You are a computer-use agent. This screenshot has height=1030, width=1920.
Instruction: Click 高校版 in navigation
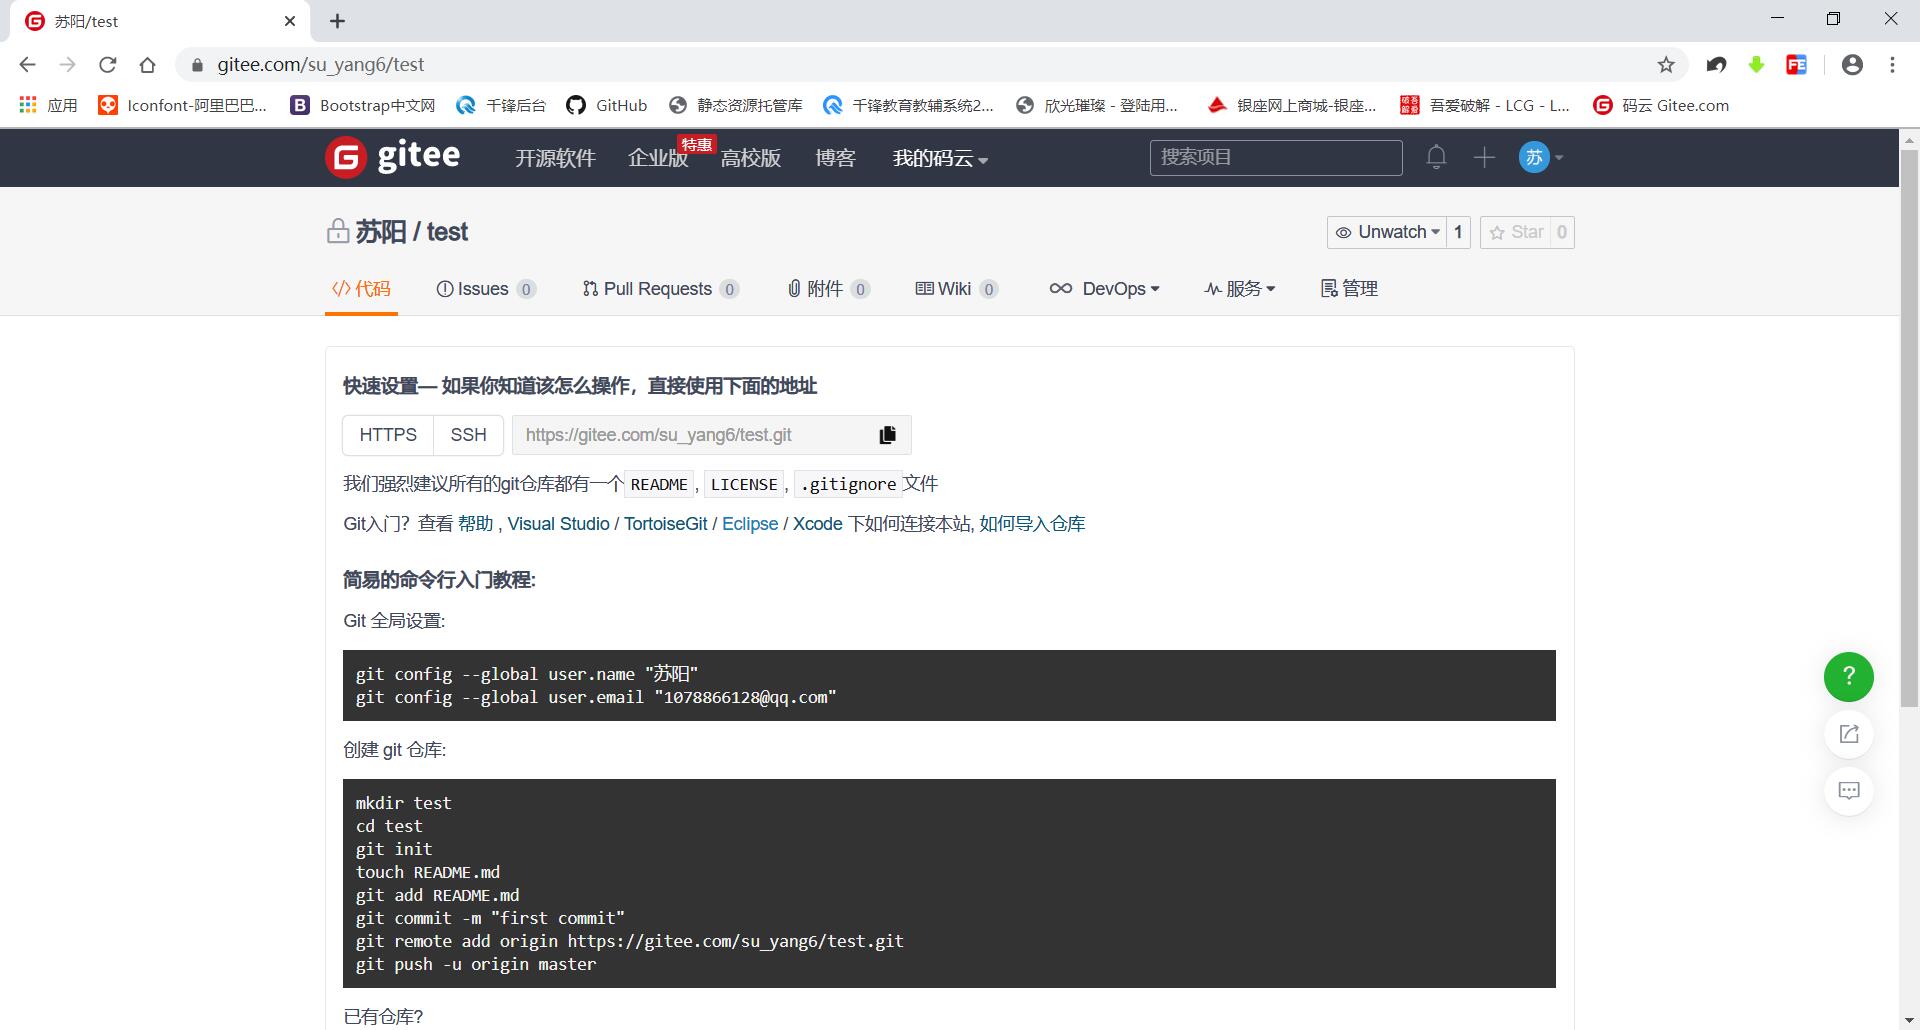750,158
